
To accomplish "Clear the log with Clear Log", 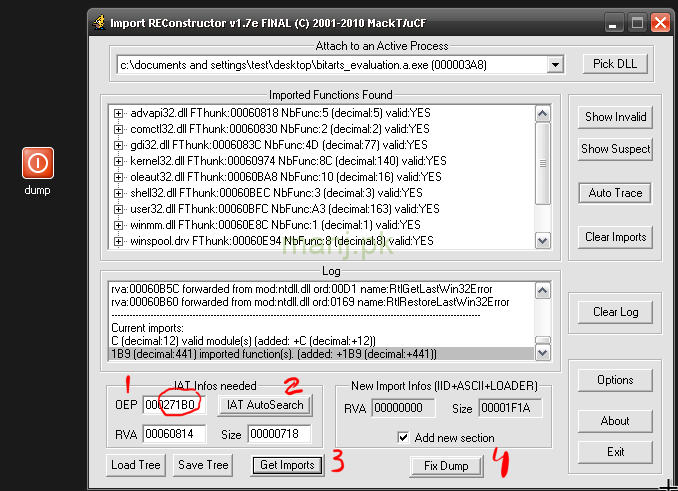I will (615, 312).
